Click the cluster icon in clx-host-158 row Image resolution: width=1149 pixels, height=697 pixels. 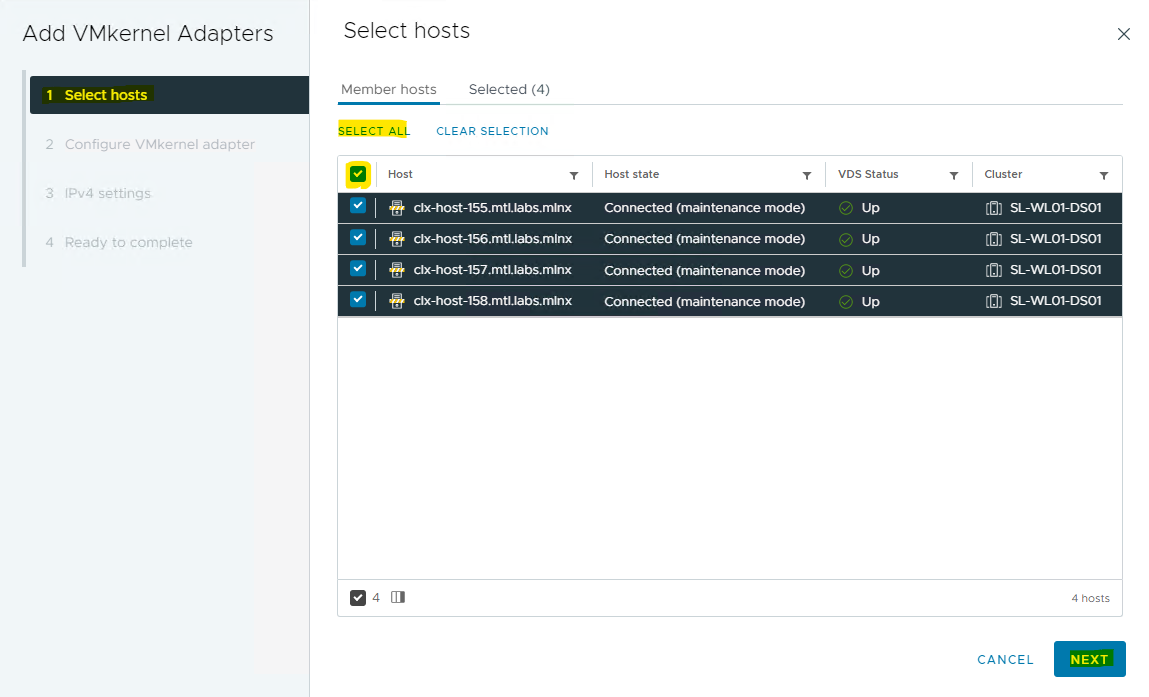tap(994, 301)
